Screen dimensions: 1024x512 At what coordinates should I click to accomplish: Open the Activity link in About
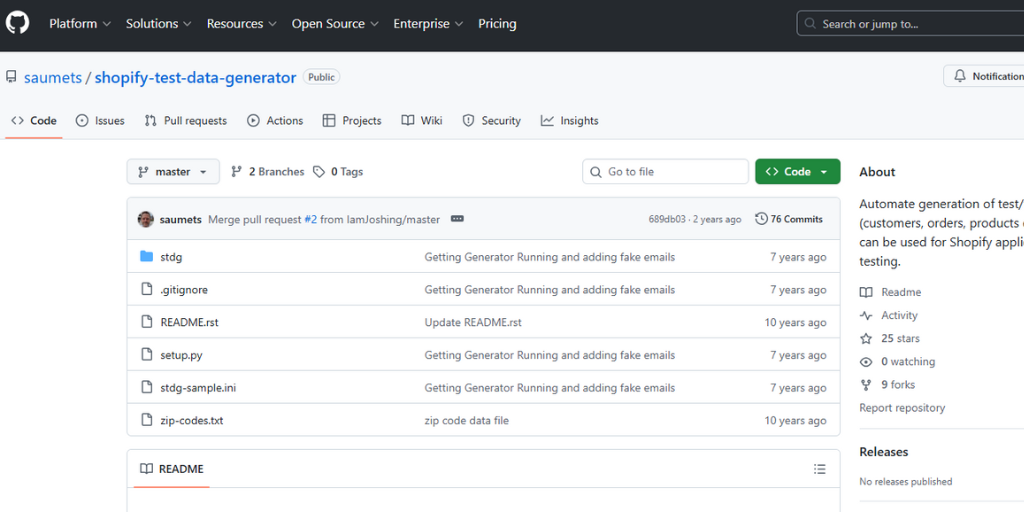(889, 315)
